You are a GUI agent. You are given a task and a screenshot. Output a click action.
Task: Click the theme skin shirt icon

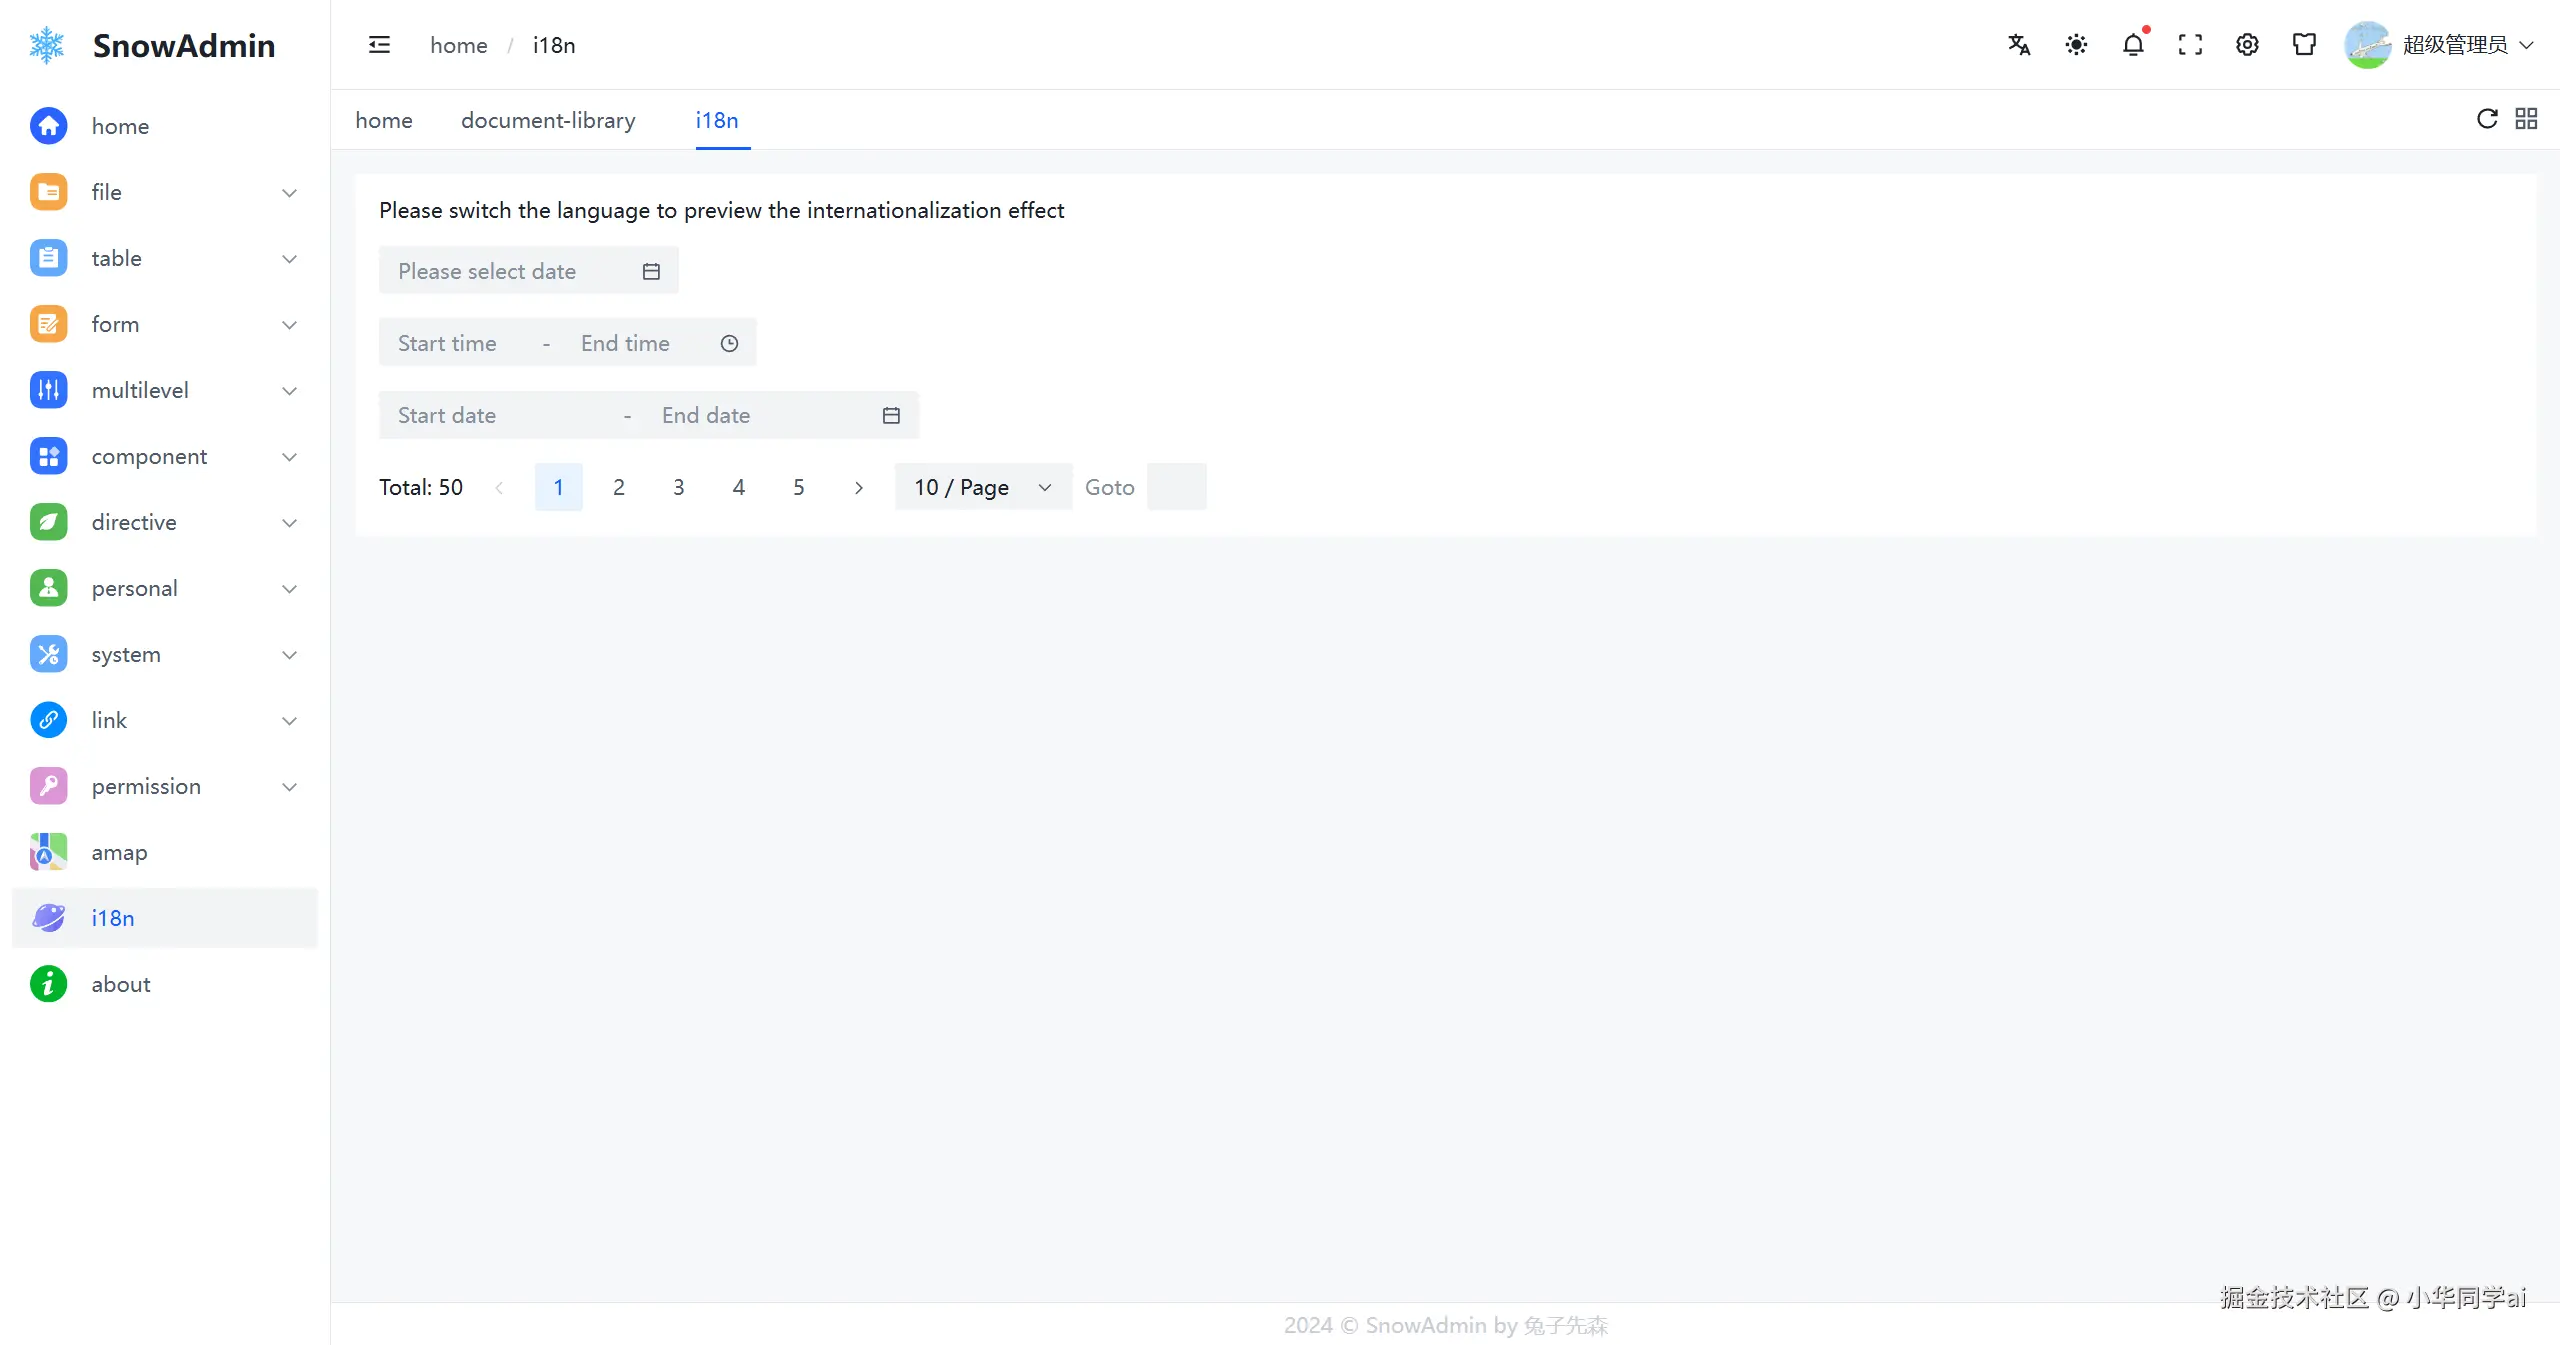(2304, 45)
